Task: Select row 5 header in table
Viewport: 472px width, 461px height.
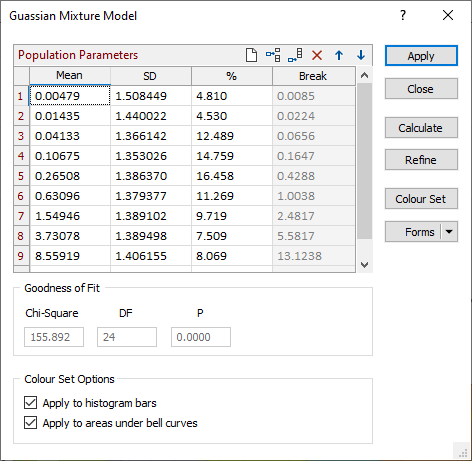Action: point(21,176)
